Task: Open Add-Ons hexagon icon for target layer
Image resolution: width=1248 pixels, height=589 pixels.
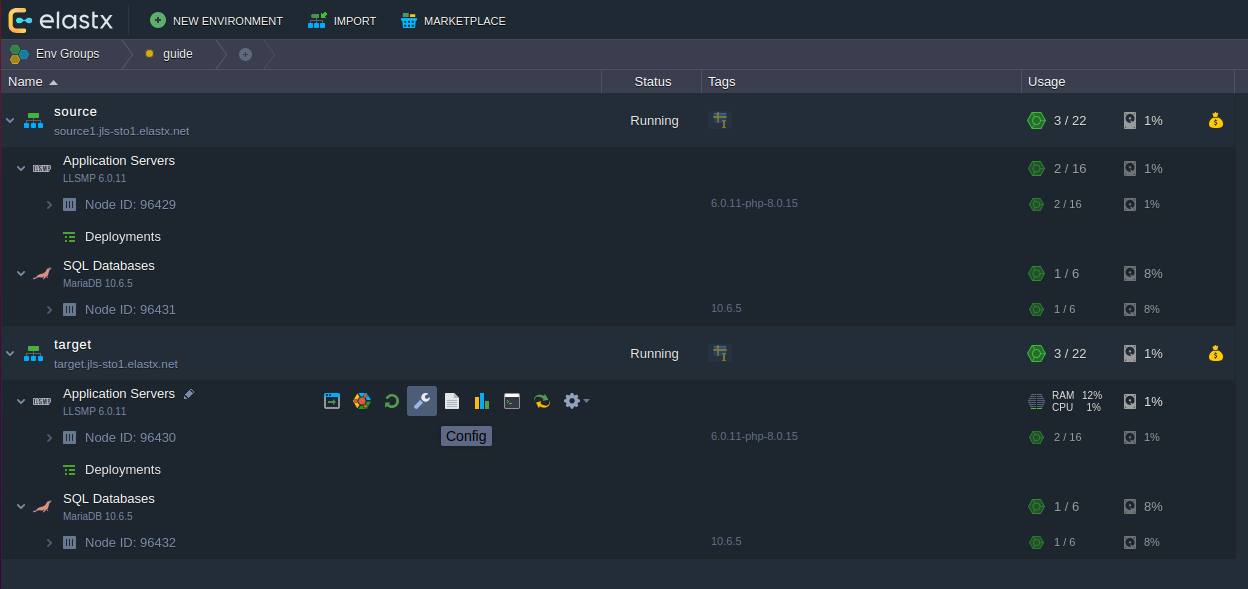Action: click(x=362, y=401)
